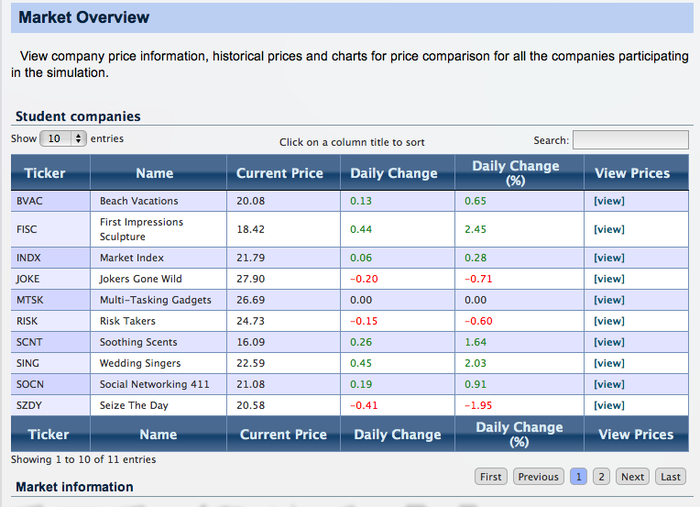Open view link for Multi-Tasking Gadgets
700x507 pixels.
click(609, 300)
